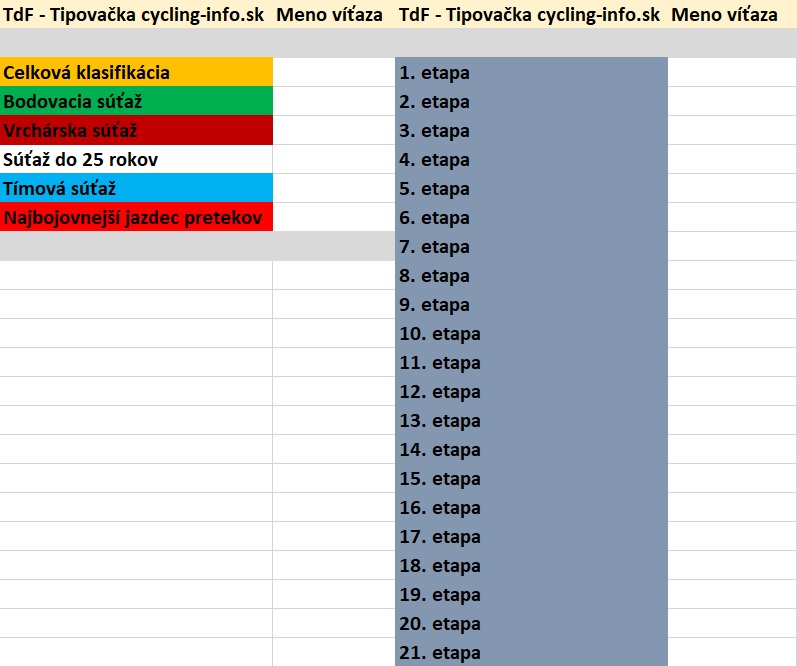Click the green Bodovacia súťaž cell
797x666 pixels.
click(x=136, y=102)
